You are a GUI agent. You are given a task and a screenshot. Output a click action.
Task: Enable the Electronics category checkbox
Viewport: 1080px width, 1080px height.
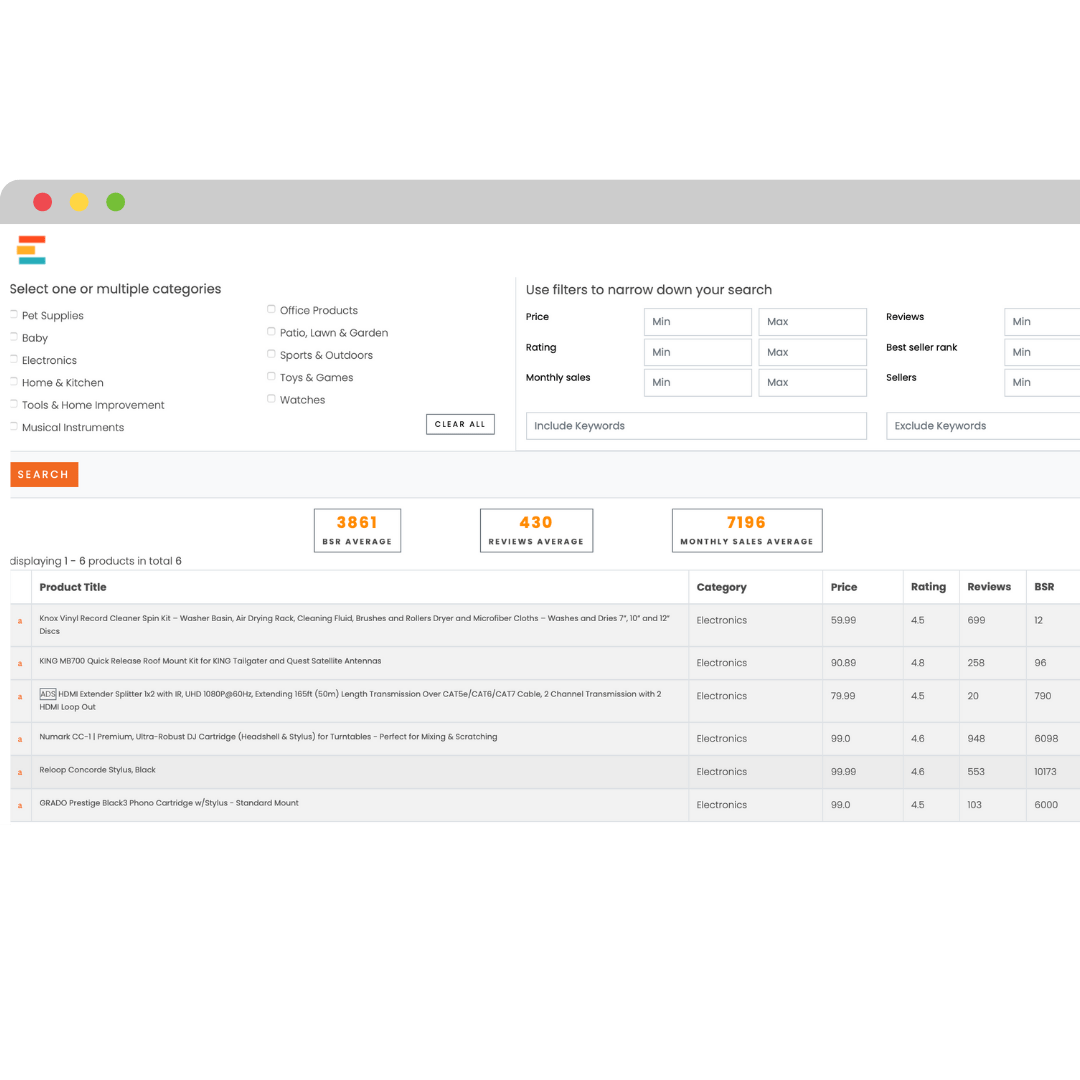coord(14,360)
